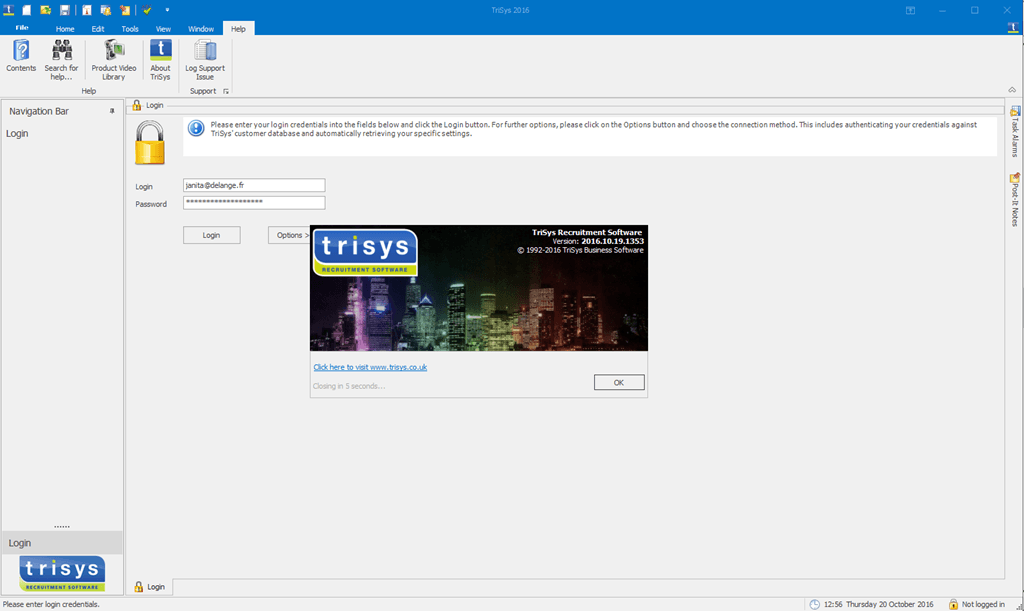Toggle the Navigation Bar pin
1024x611 pixels.
112,111
